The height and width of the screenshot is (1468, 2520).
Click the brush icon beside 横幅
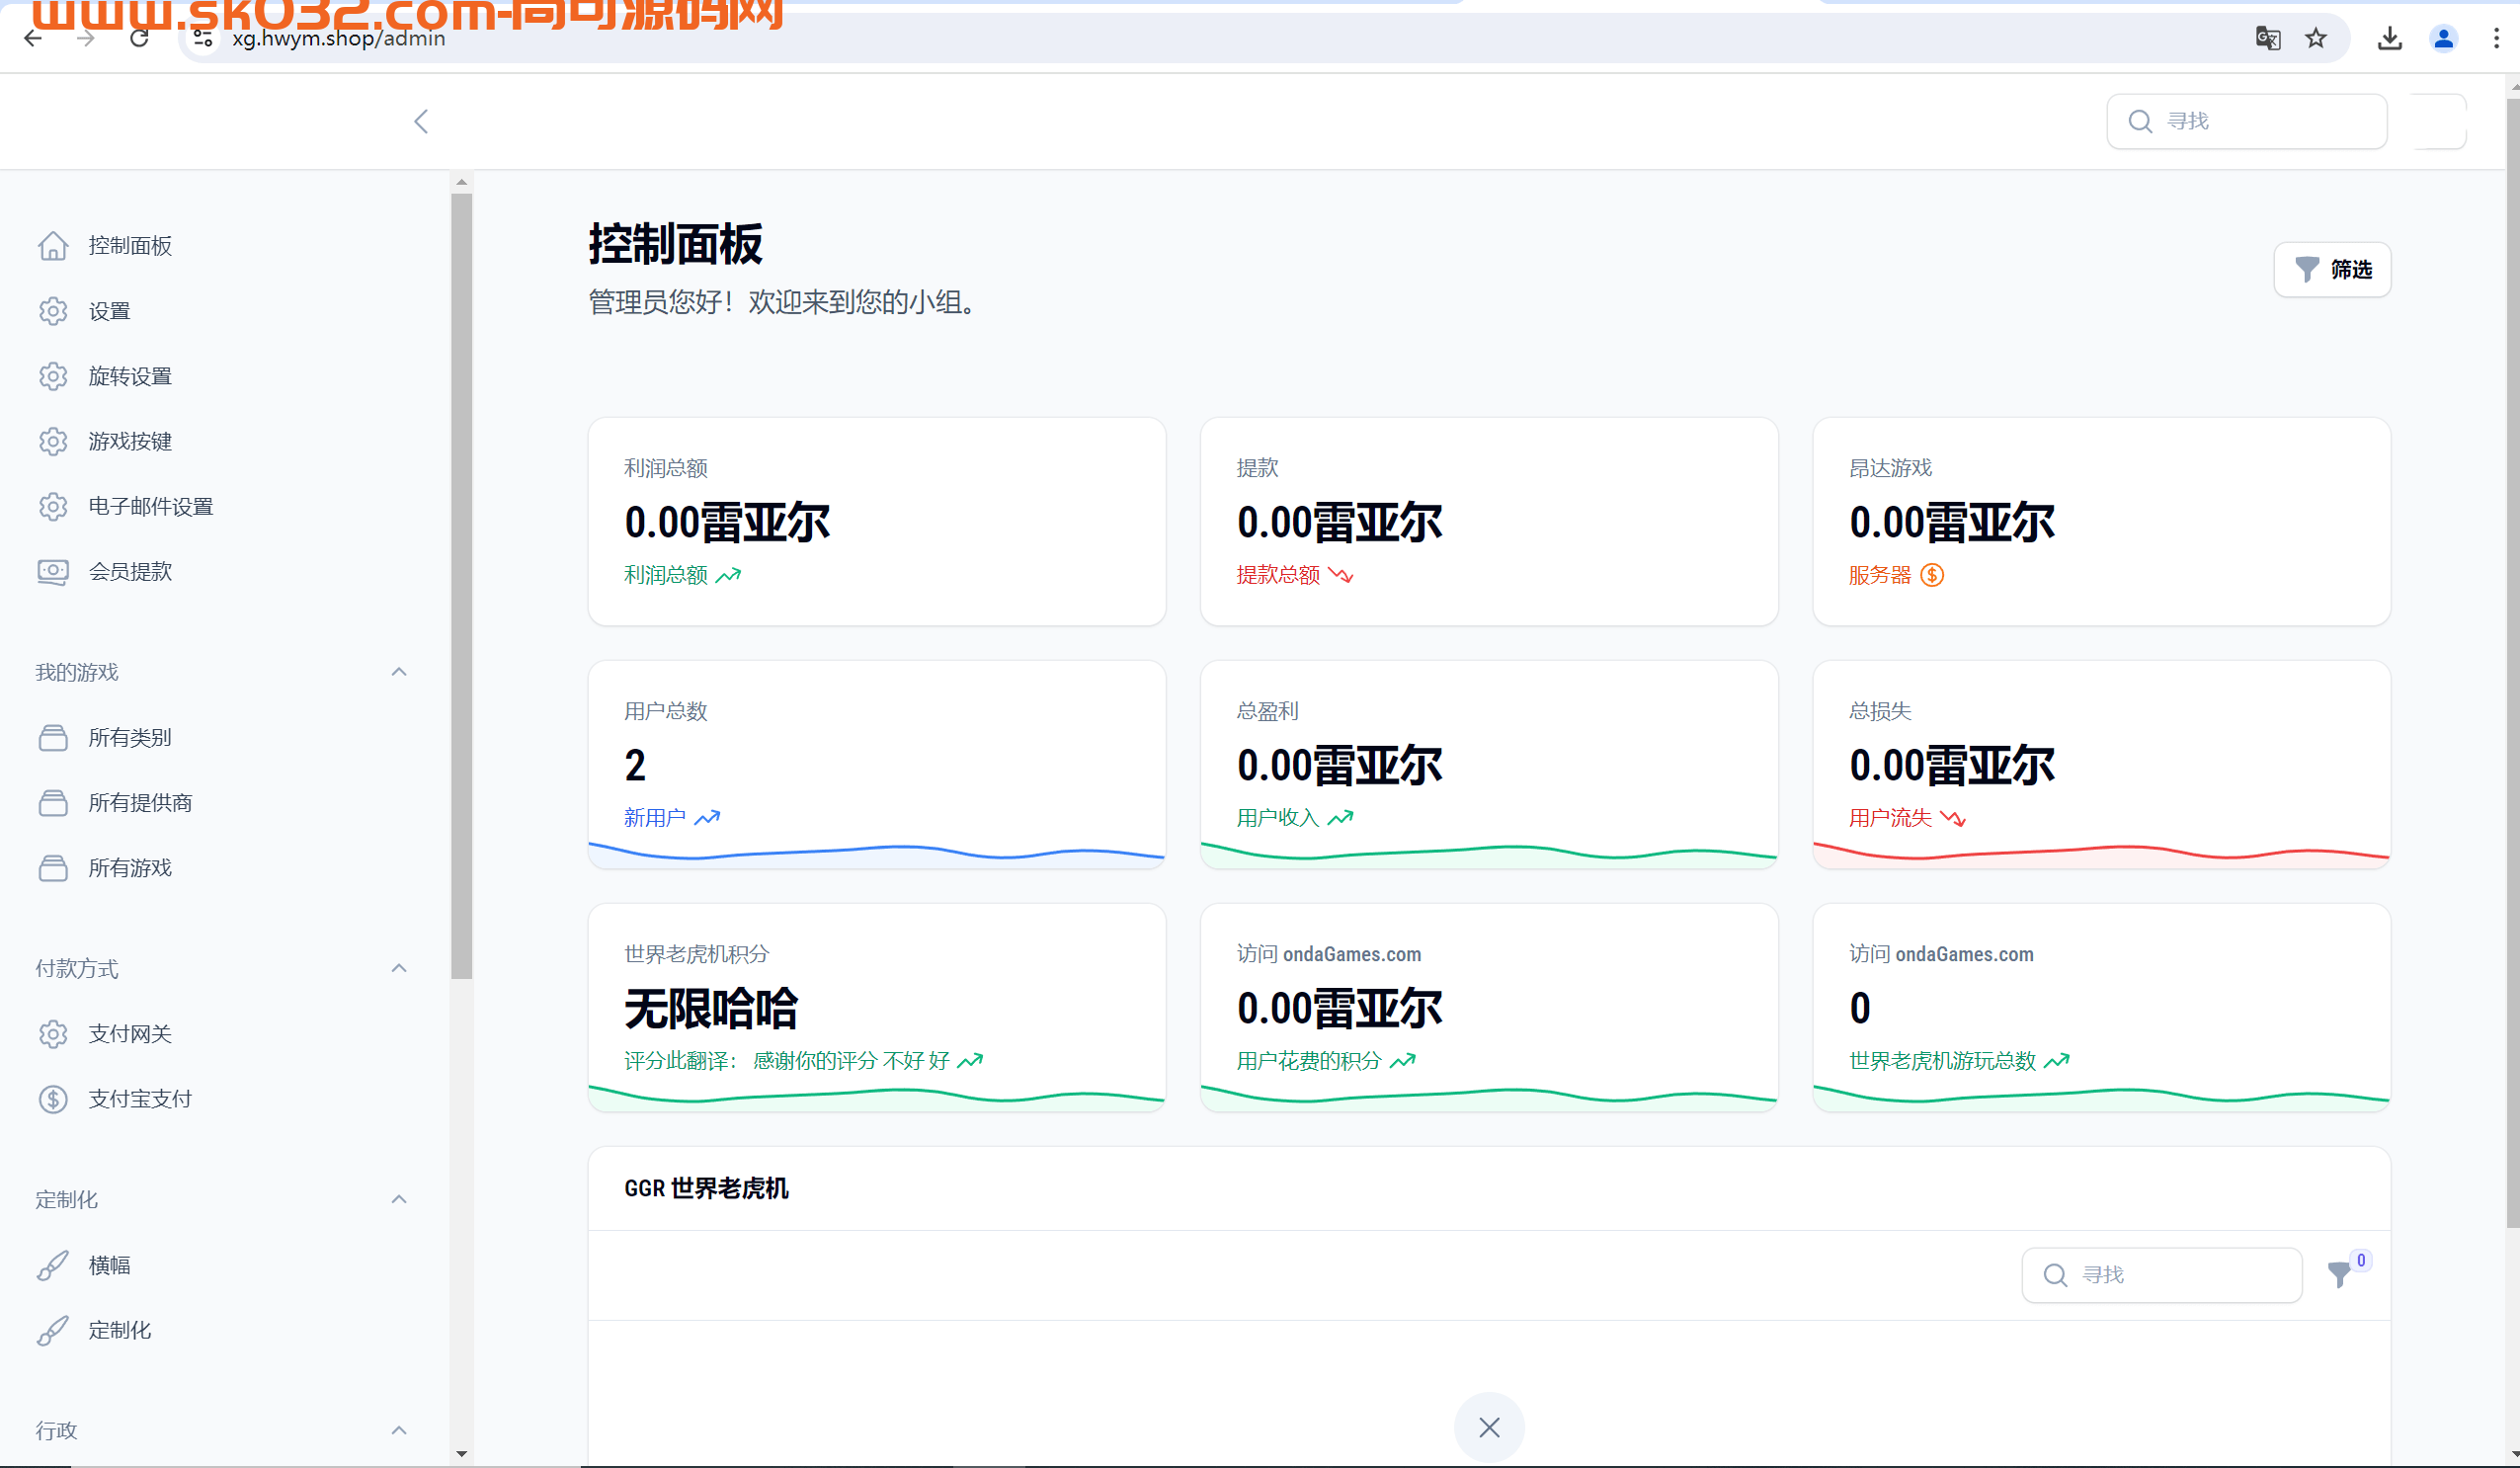[53, 1265]
